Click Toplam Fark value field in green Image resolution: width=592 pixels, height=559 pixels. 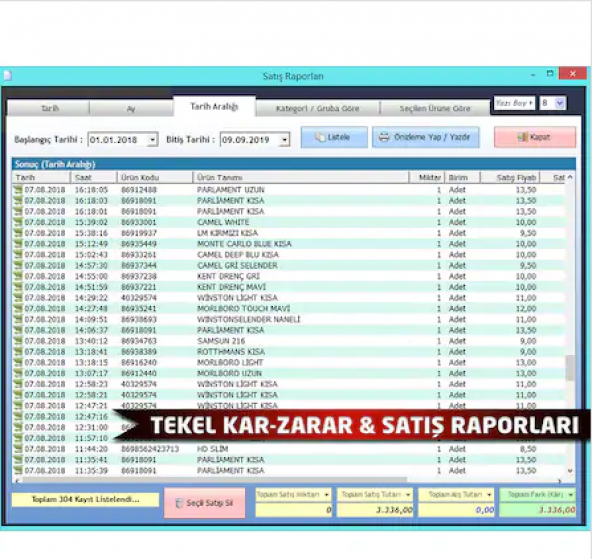click(x=538, y=510)
